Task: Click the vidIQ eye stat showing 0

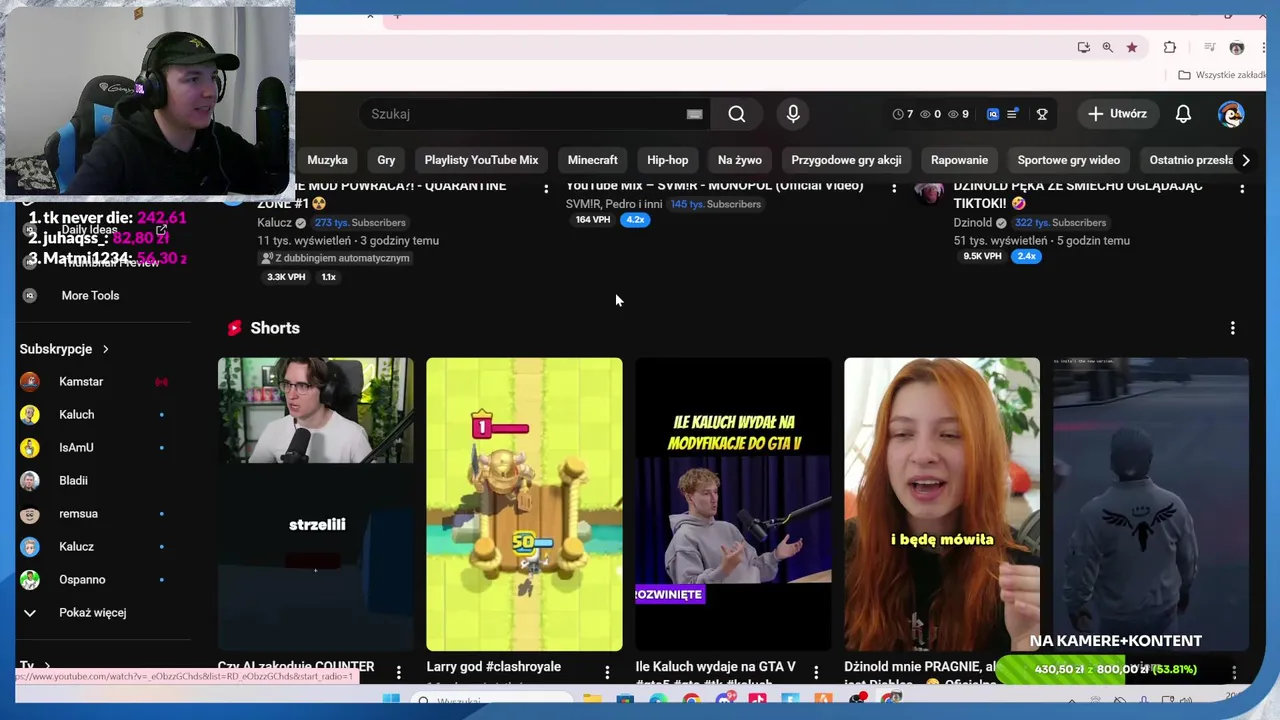Action: pyautogui.click(x=930, y=114)
